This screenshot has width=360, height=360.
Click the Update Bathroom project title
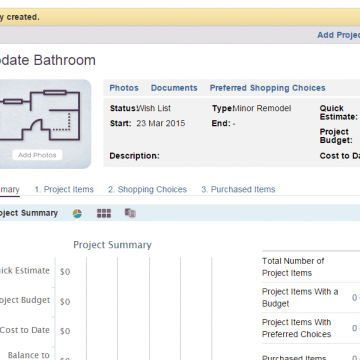pos(48,60)
